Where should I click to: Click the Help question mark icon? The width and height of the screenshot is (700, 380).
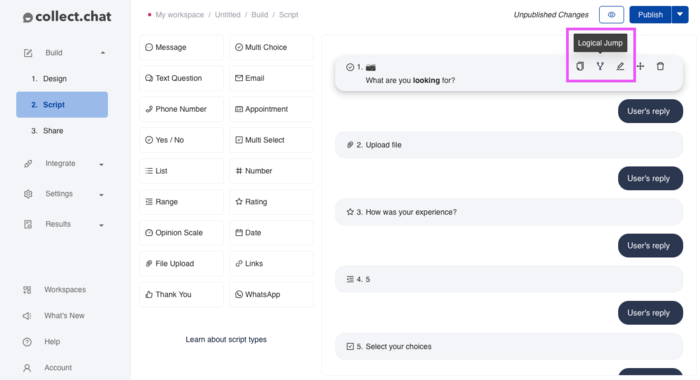coord(27,342)
